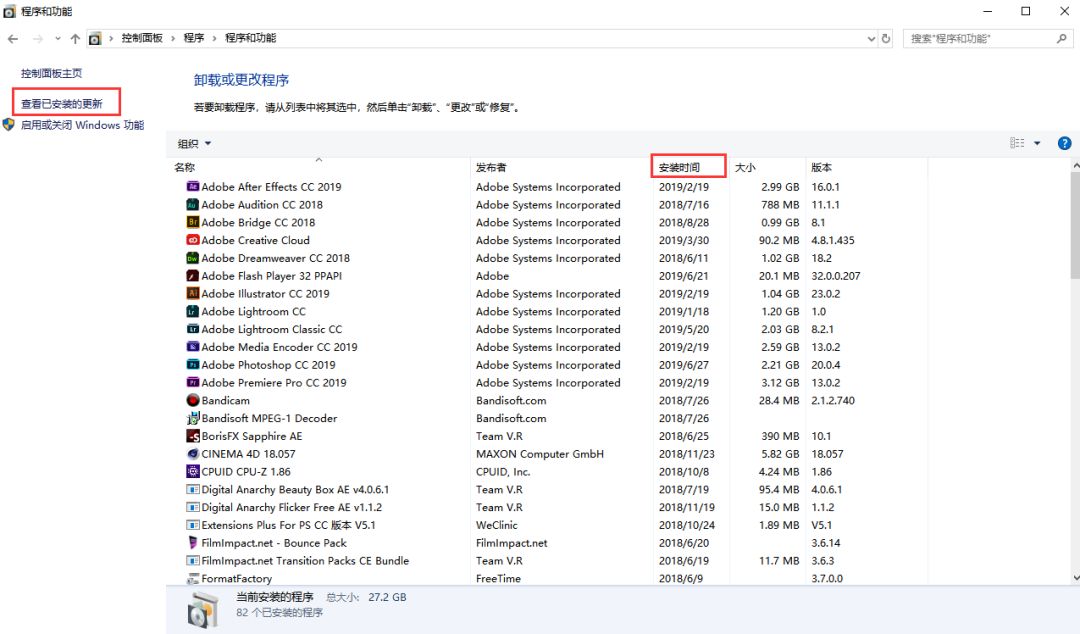Click the Adobe Creative Cloud icon
1080x634 pixels.
coord(193,240)
